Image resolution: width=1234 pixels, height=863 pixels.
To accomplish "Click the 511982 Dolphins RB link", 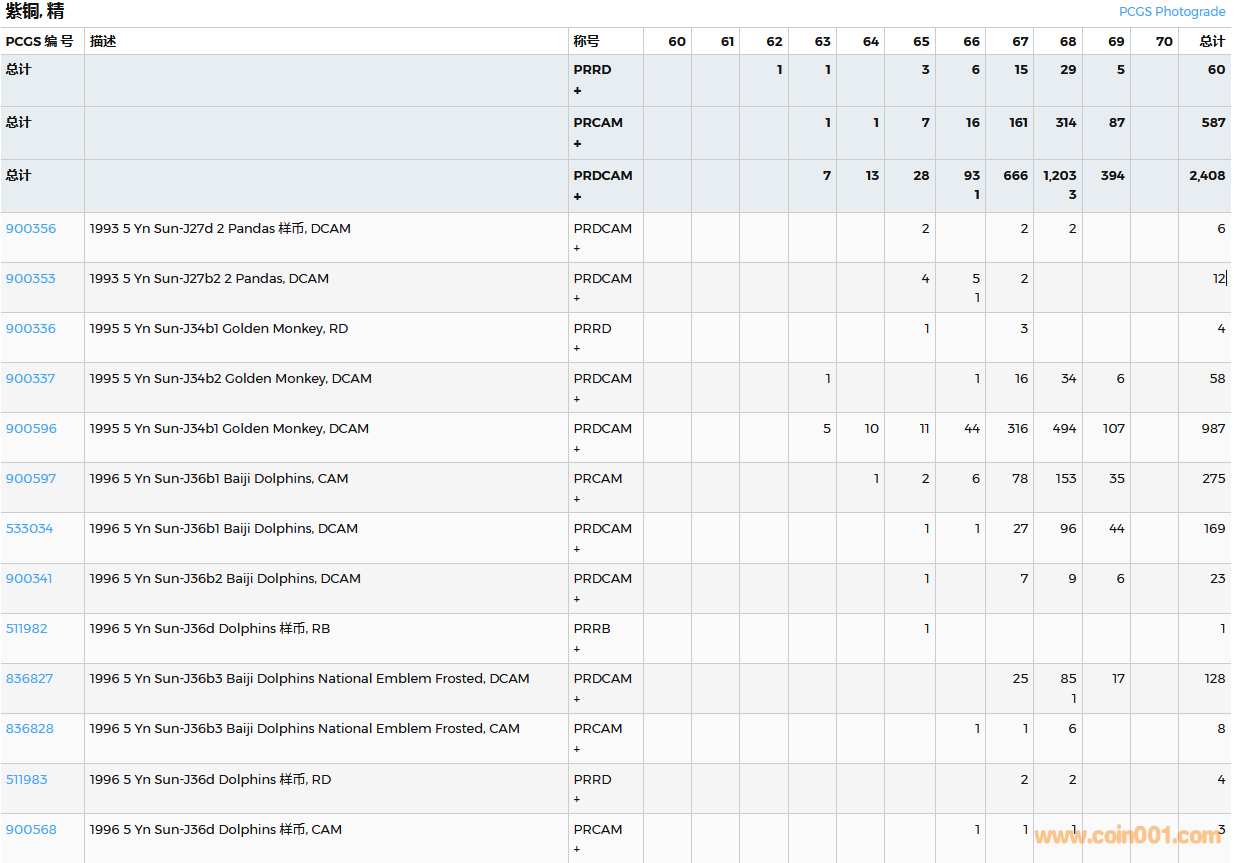I will [x=27, y=629].
